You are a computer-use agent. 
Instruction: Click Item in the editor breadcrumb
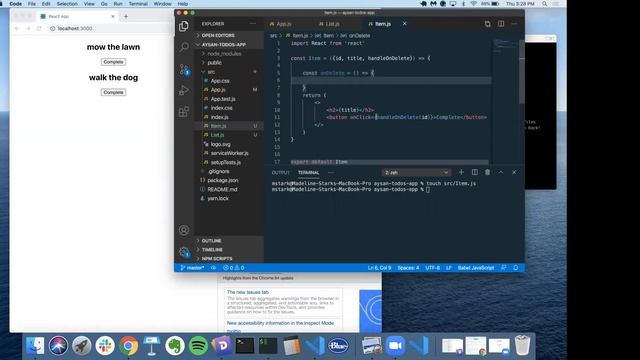(x=329, y=36)
